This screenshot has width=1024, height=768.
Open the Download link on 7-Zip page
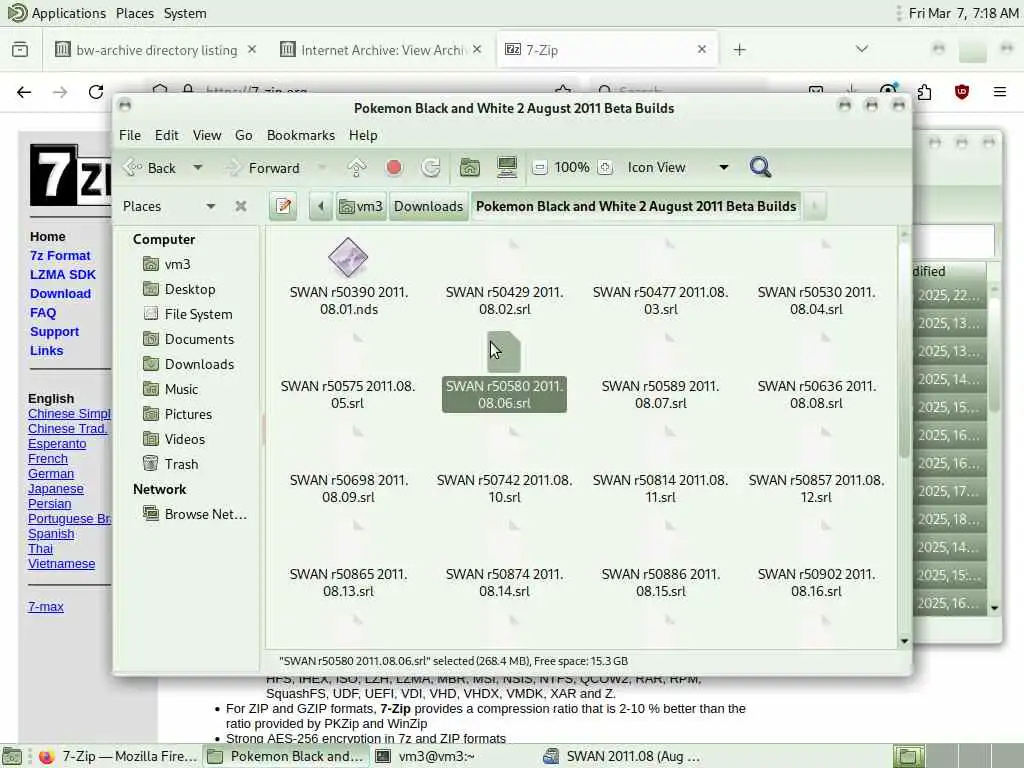tap(60, 294)
